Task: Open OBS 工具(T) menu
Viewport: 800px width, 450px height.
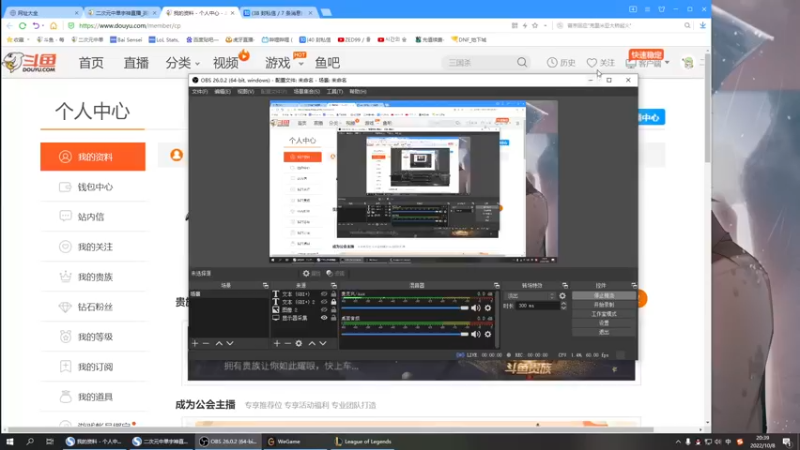Action: [335, 92]
